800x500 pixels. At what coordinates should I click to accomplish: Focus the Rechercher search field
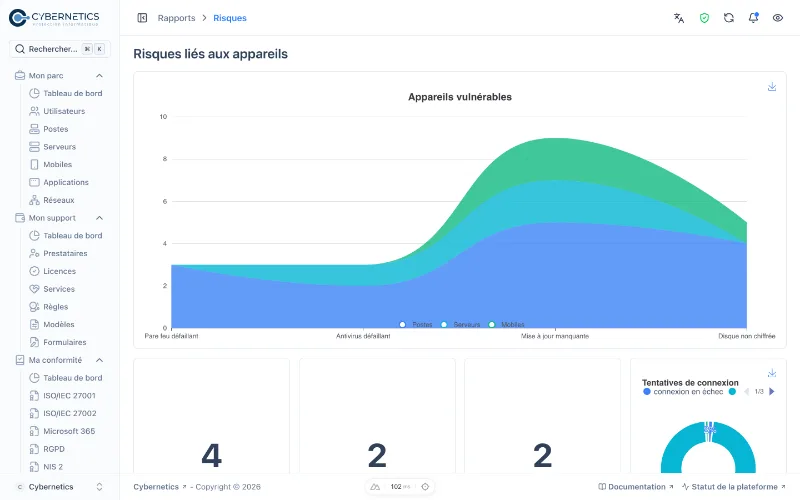pyautogui.click(x=60, y=49)
